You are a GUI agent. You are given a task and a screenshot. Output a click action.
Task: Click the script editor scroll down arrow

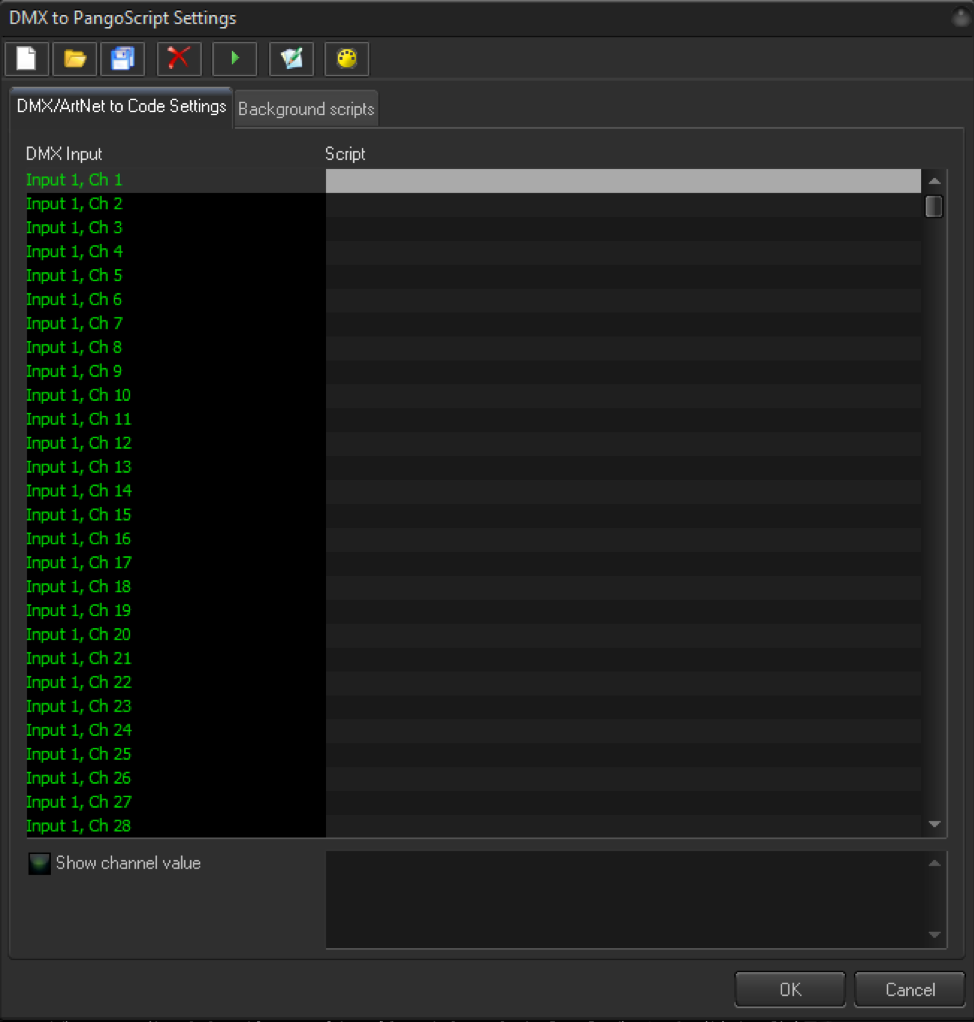click(934, 935)
